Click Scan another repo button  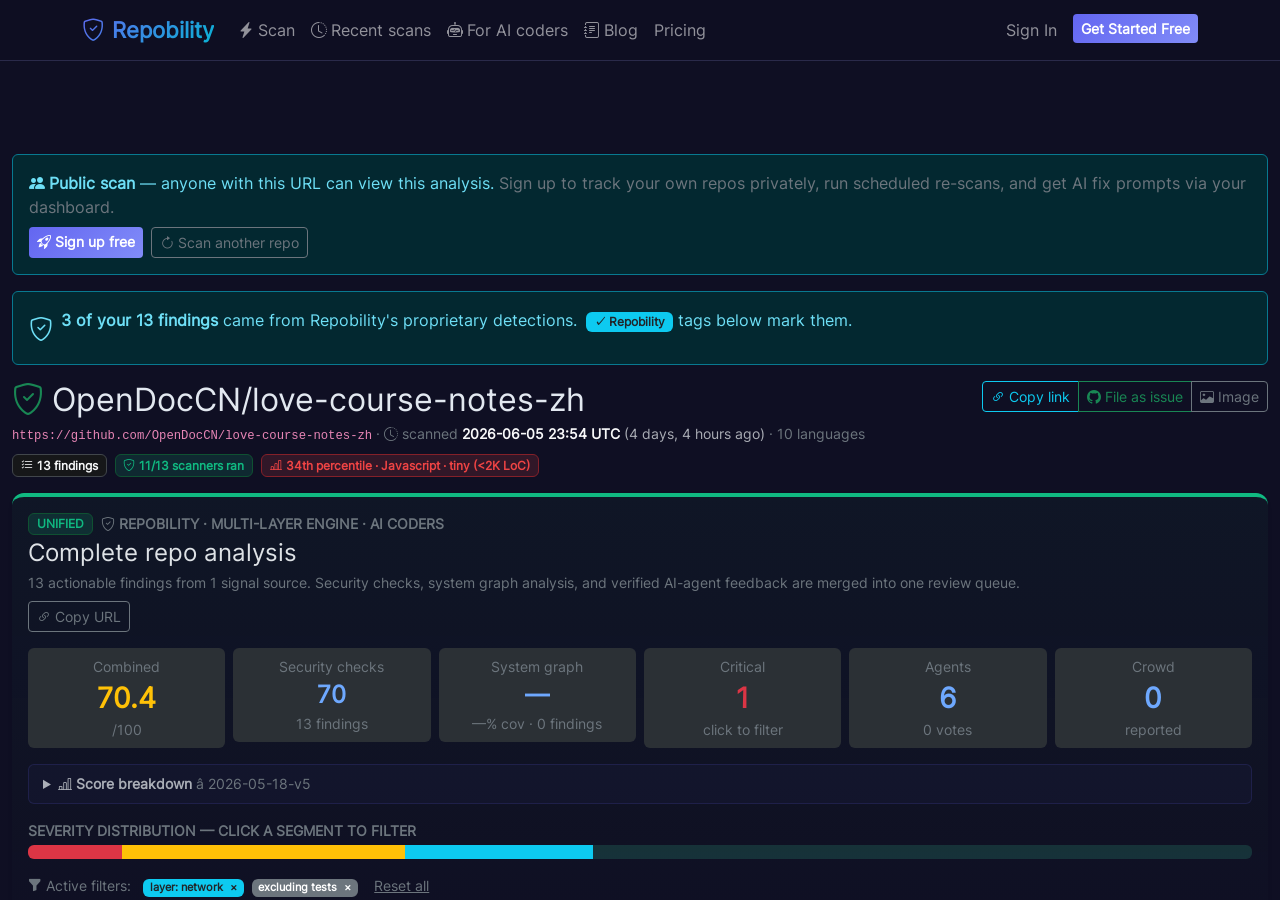pyautogui.click(x=229, y=242)
